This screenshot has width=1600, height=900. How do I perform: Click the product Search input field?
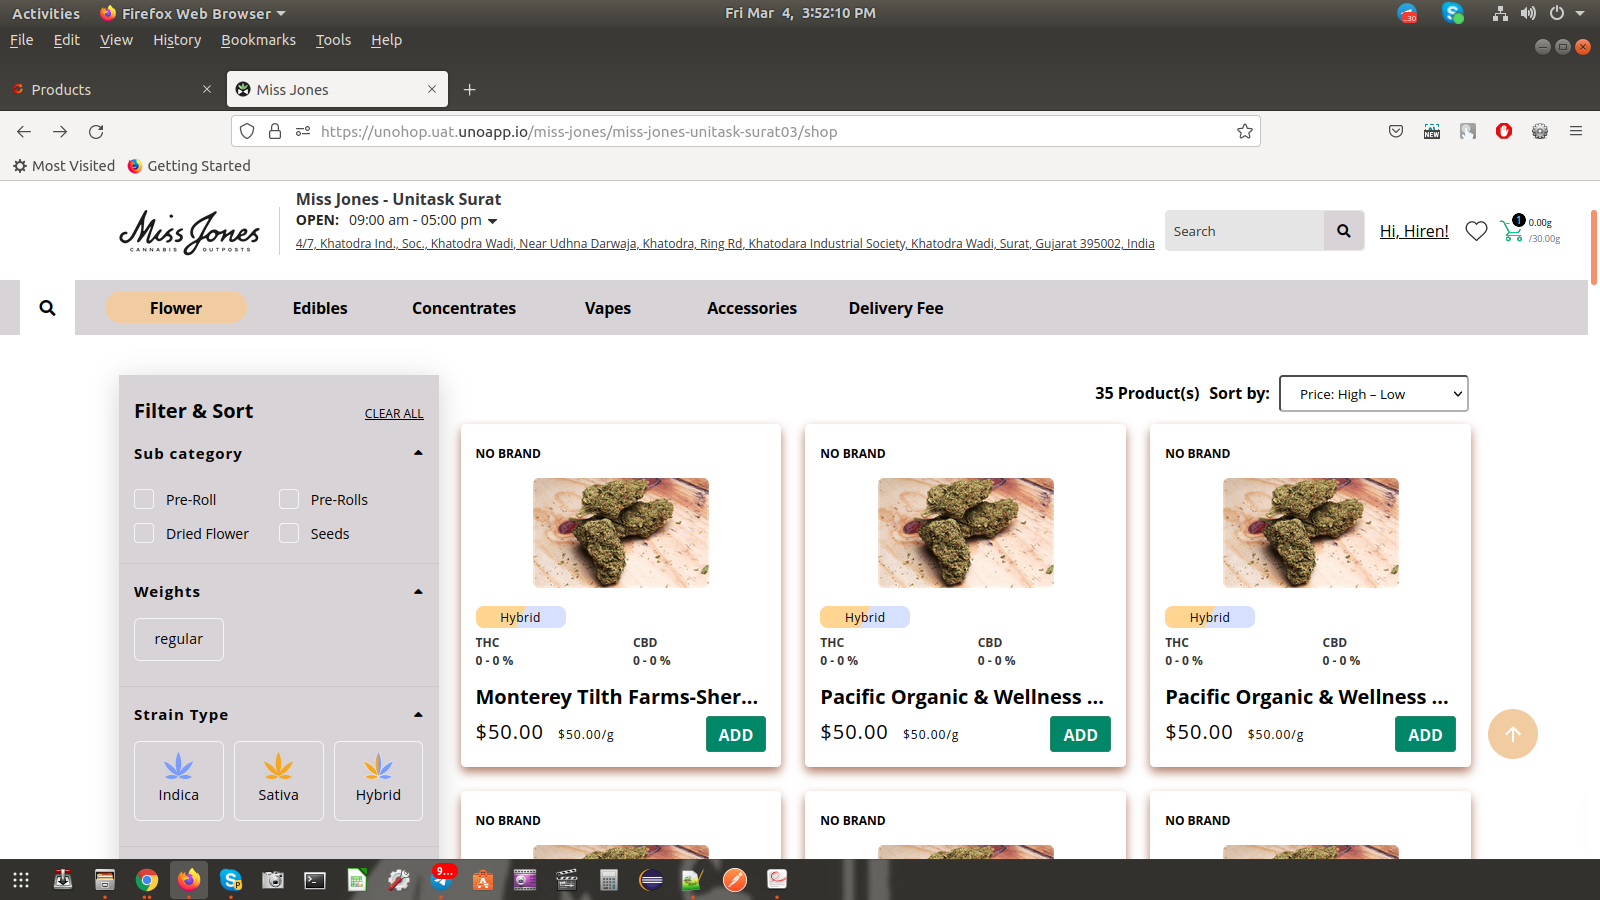click(x=1244, y=231)
